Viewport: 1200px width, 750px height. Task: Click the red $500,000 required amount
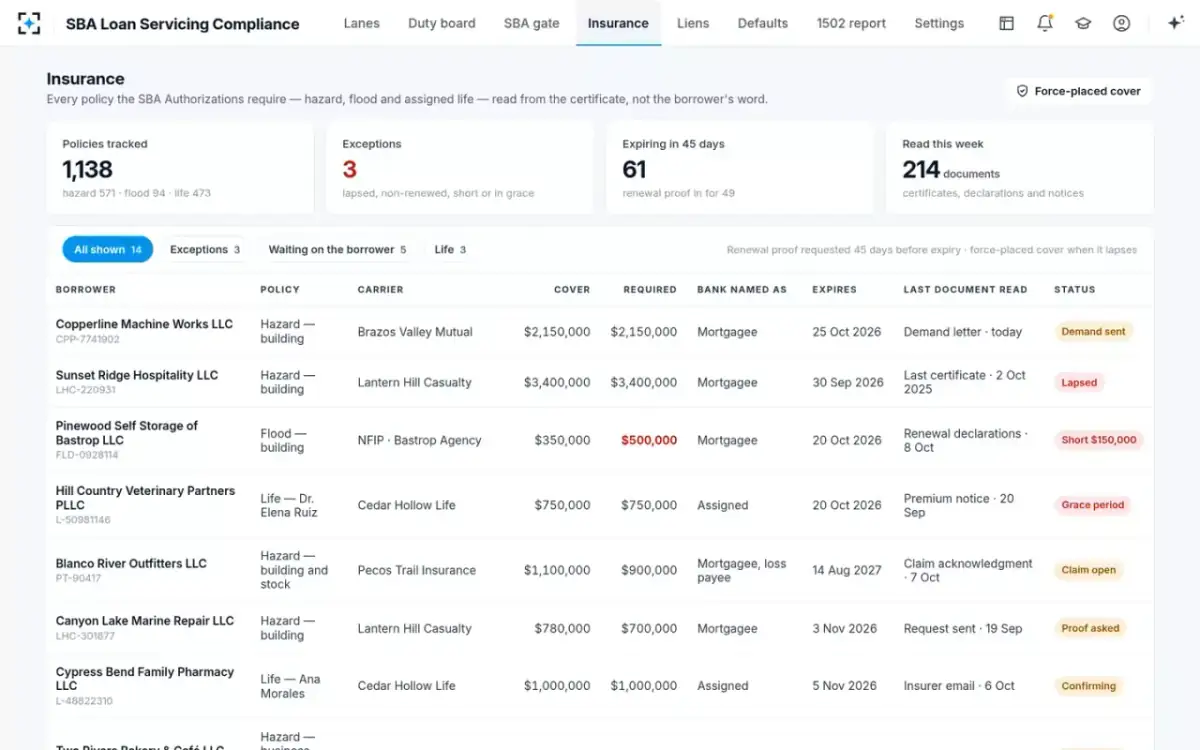(x=649, y=440)
